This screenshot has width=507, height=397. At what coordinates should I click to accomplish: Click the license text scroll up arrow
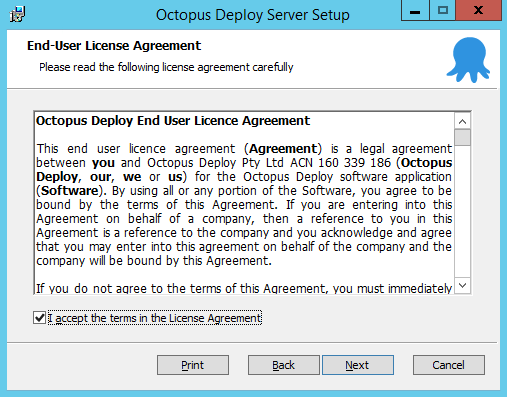point(462,121)
